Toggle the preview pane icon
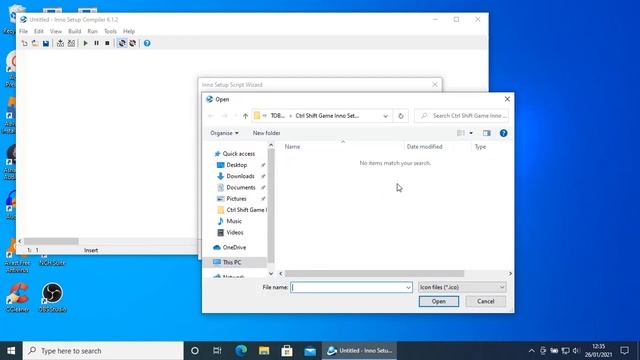Screen dimensions: 640x360 (487, 133)
